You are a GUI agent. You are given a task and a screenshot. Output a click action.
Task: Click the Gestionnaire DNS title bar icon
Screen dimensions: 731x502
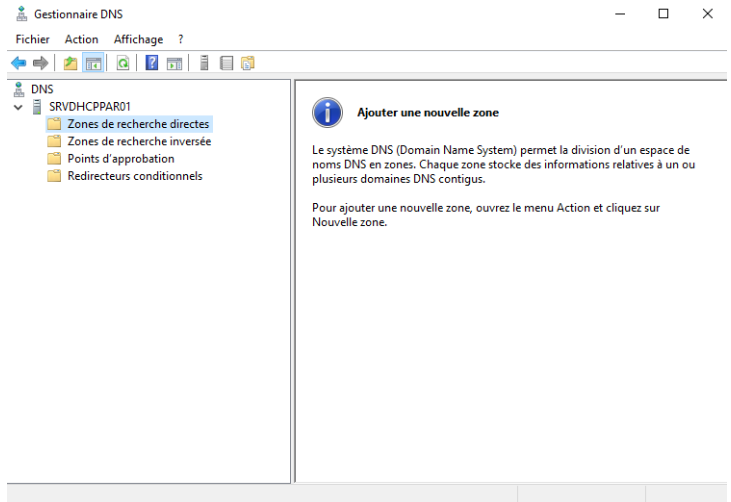coord(21,14)
